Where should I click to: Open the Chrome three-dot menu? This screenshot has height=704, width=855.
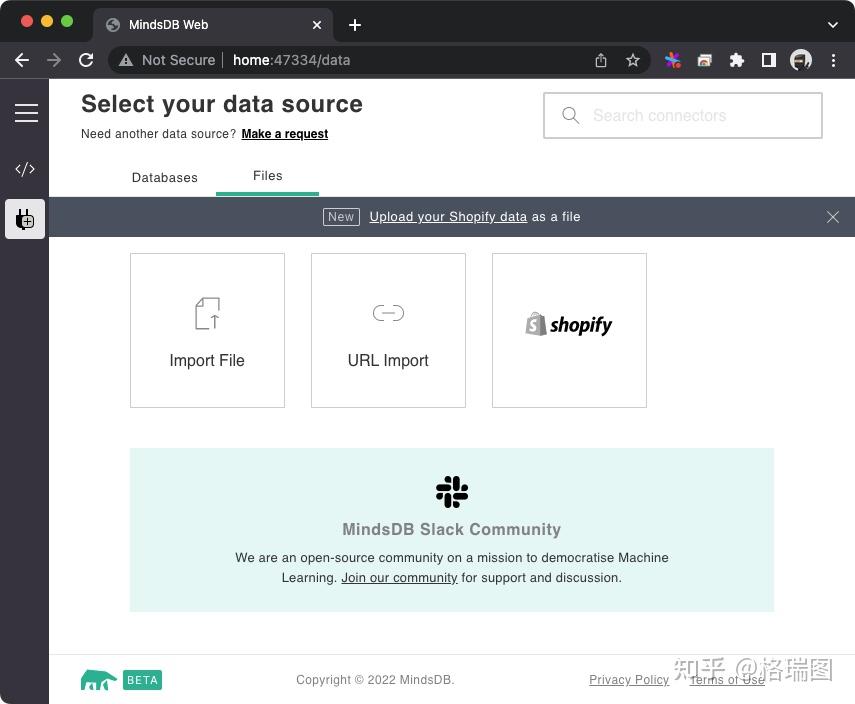pos(833,60)
